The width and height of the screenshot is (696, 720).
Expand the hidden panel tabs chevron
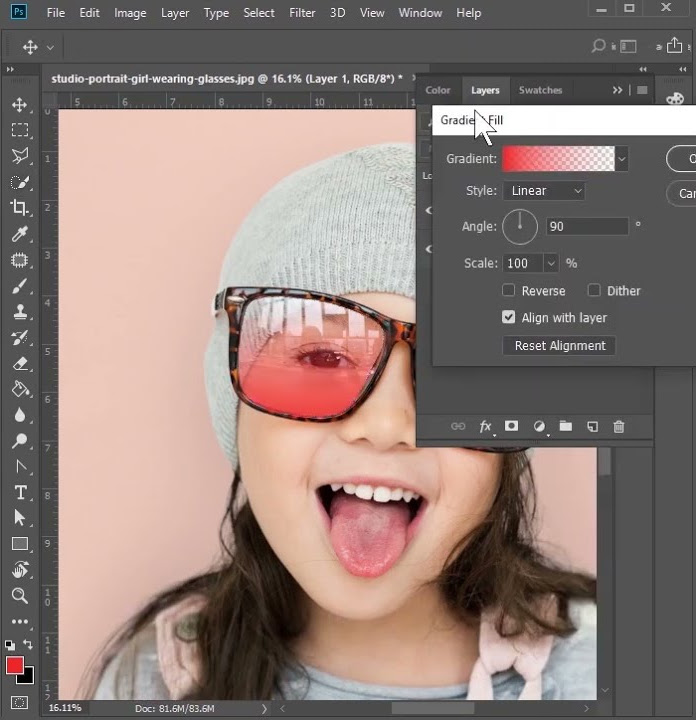[x=617, y=90]
